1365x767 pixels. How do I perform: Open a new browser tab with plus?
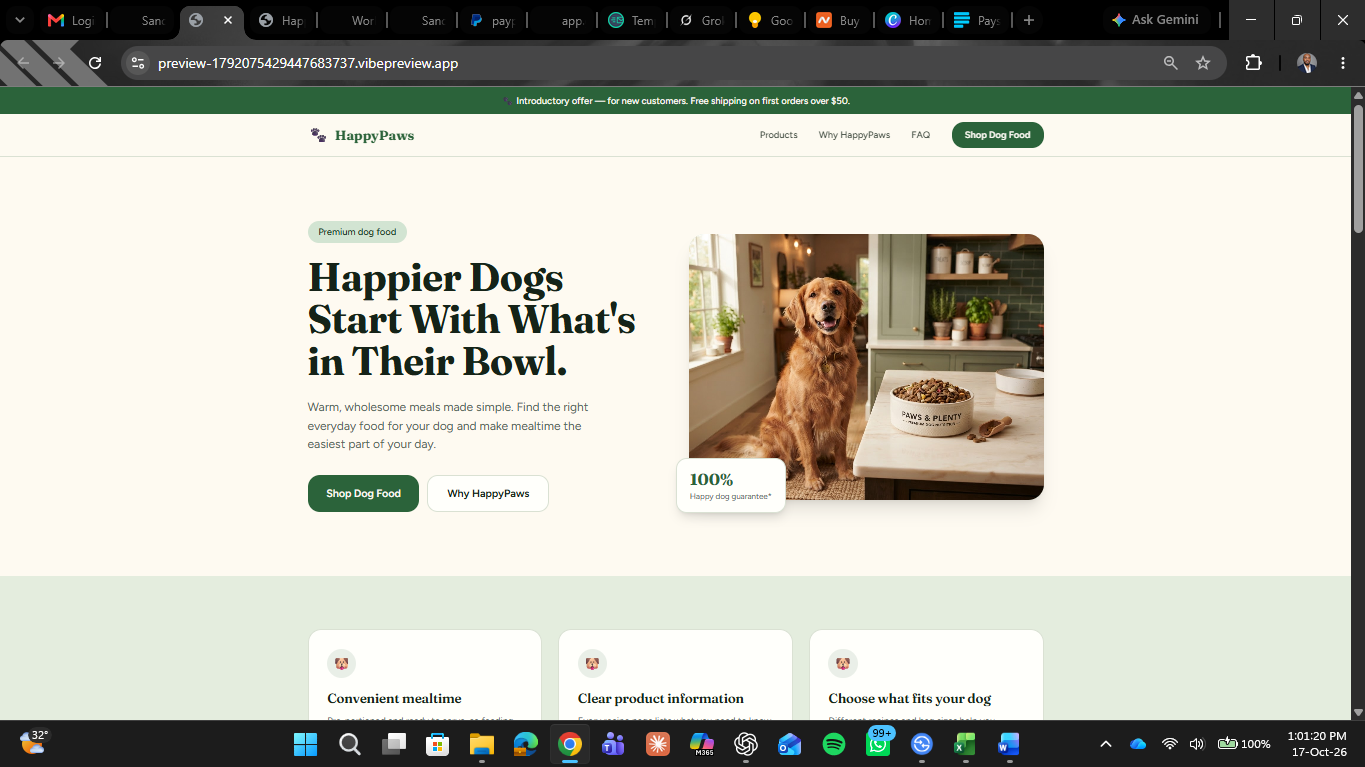(1028, 20)
